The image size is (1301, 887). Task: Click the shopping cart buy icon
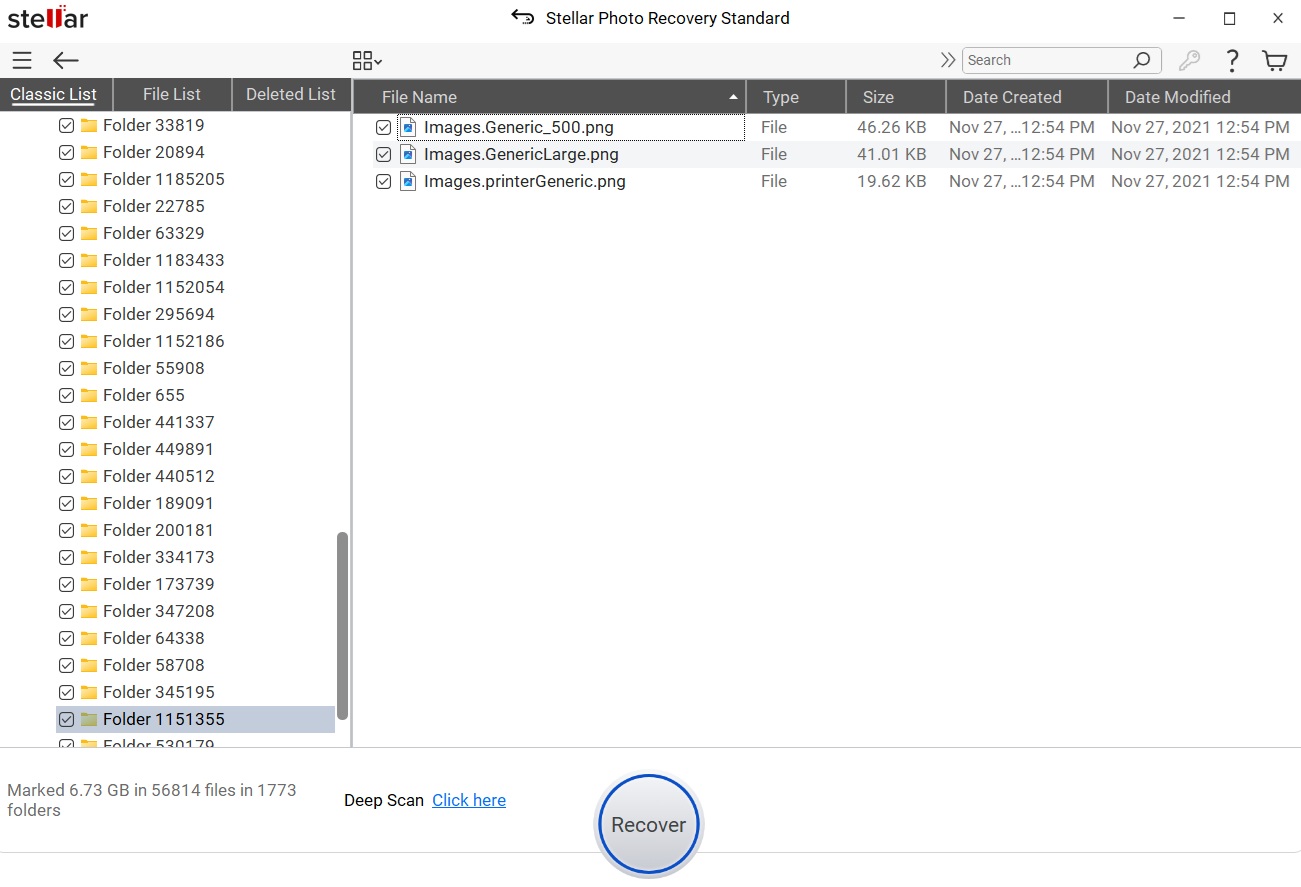pyautogui.click(x=1275, y=61)
